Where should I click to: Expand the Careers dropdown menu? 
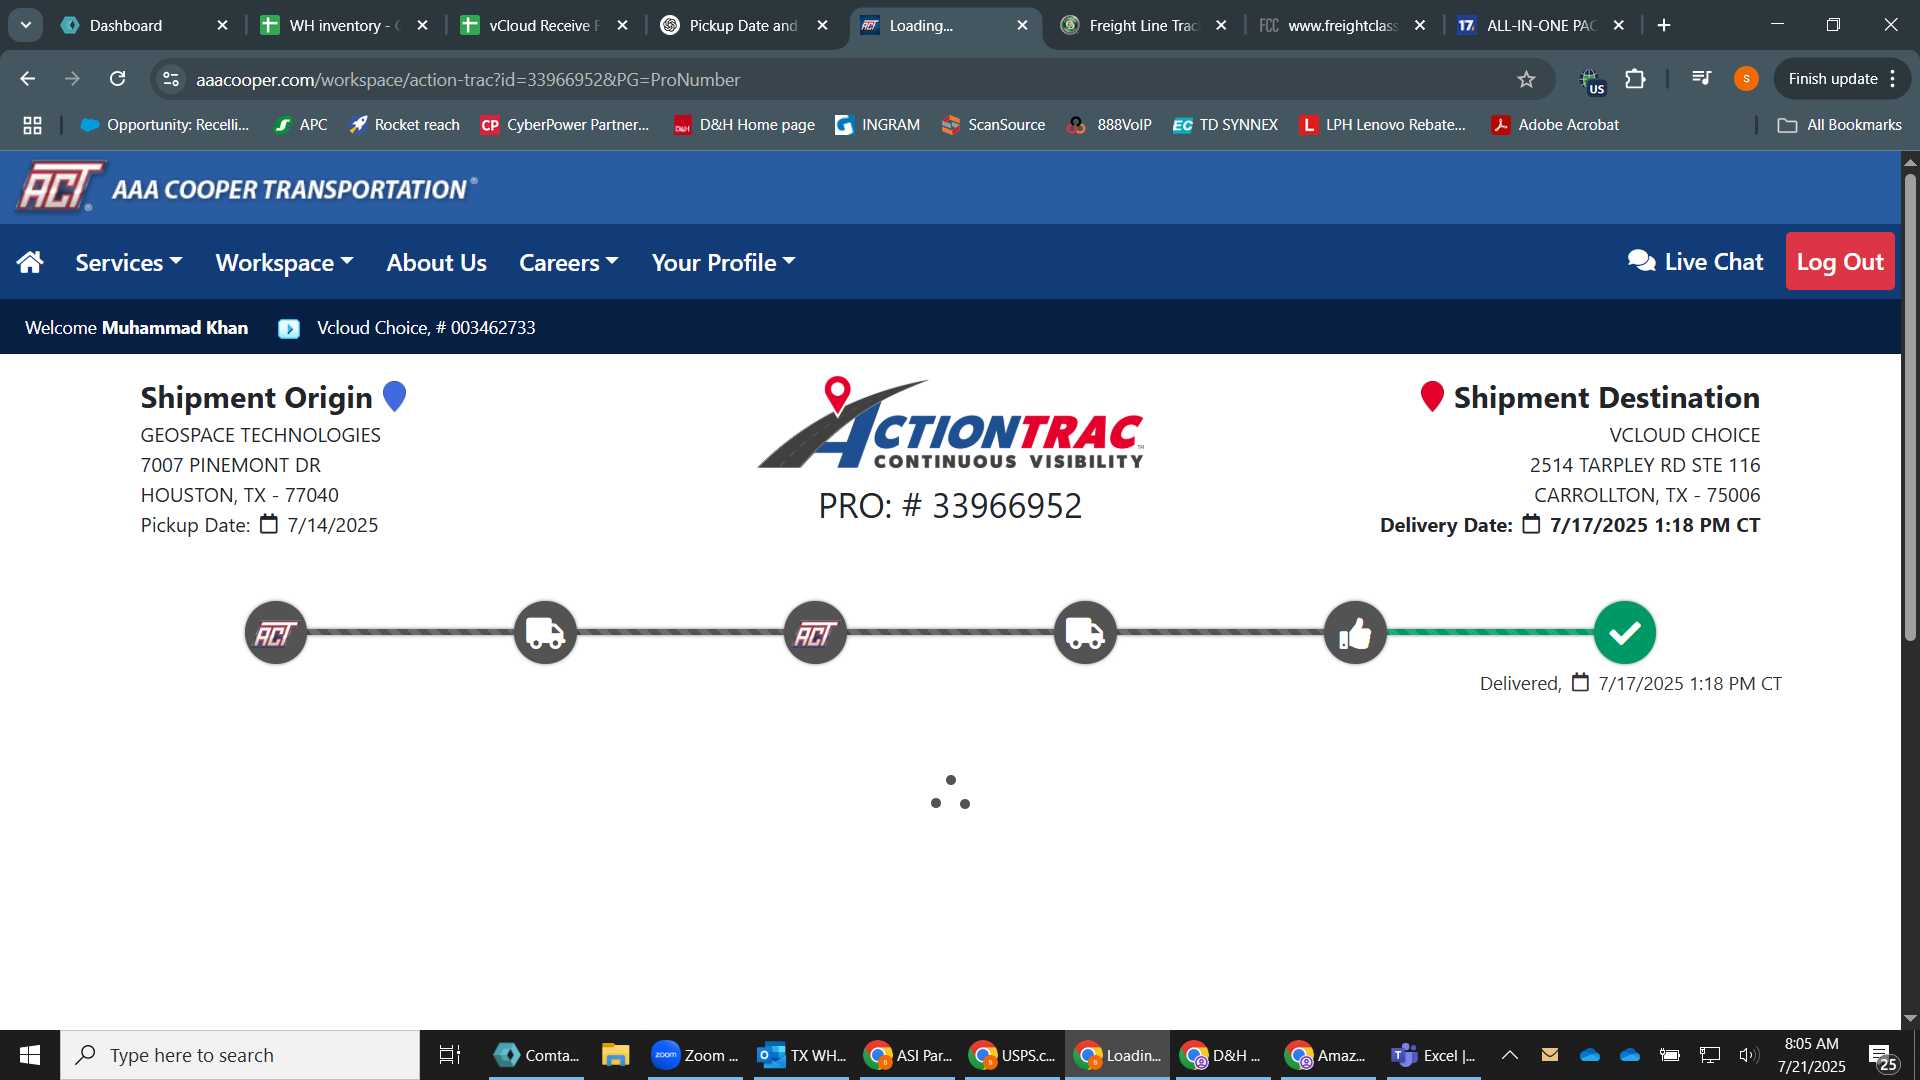[569, 262]
